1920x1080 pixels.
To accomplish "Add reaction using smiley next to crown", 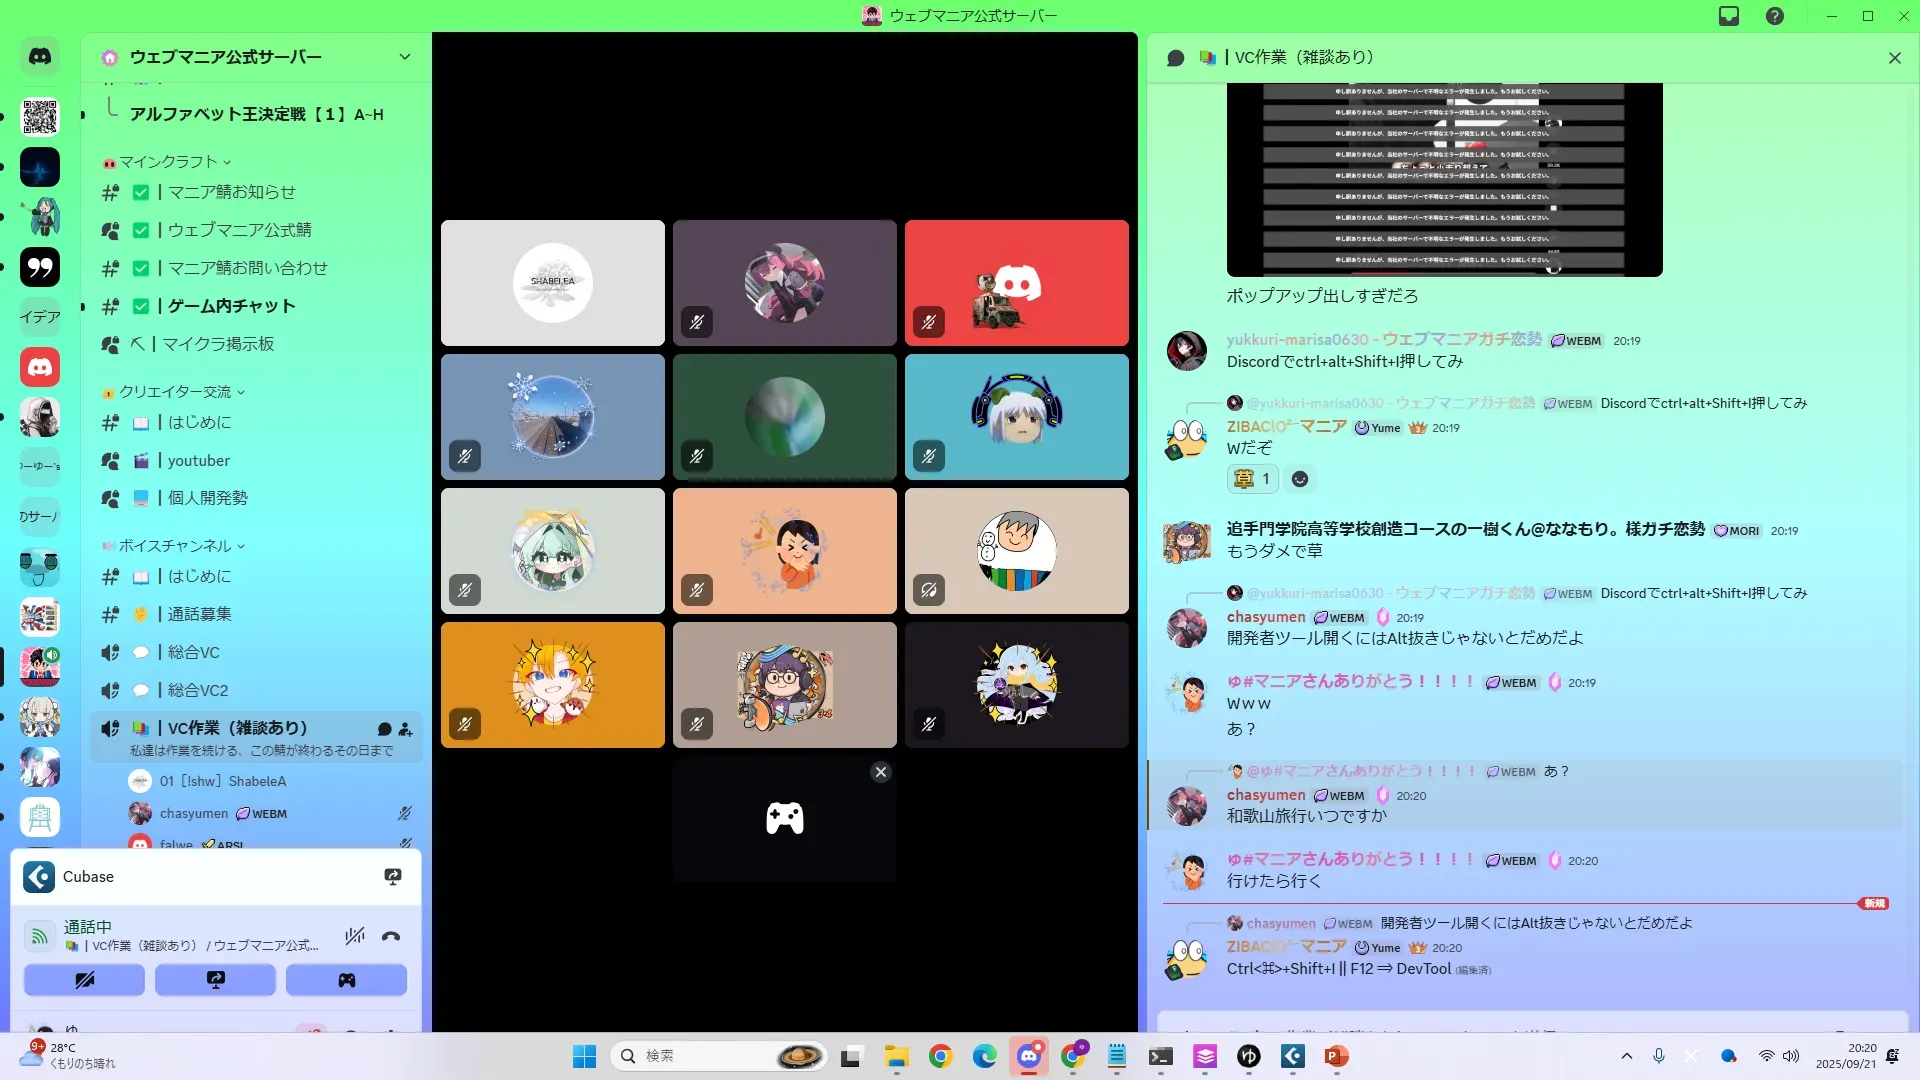I will pyautogui.click(x=1300, y=479).
